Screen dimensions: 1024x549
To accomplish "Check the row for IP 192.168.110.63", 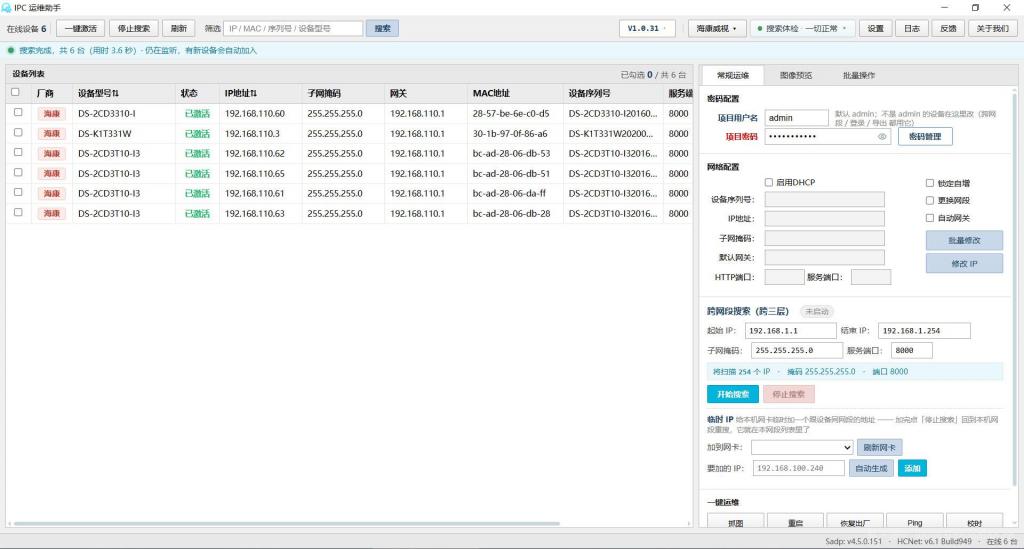I will coord(18,212).
